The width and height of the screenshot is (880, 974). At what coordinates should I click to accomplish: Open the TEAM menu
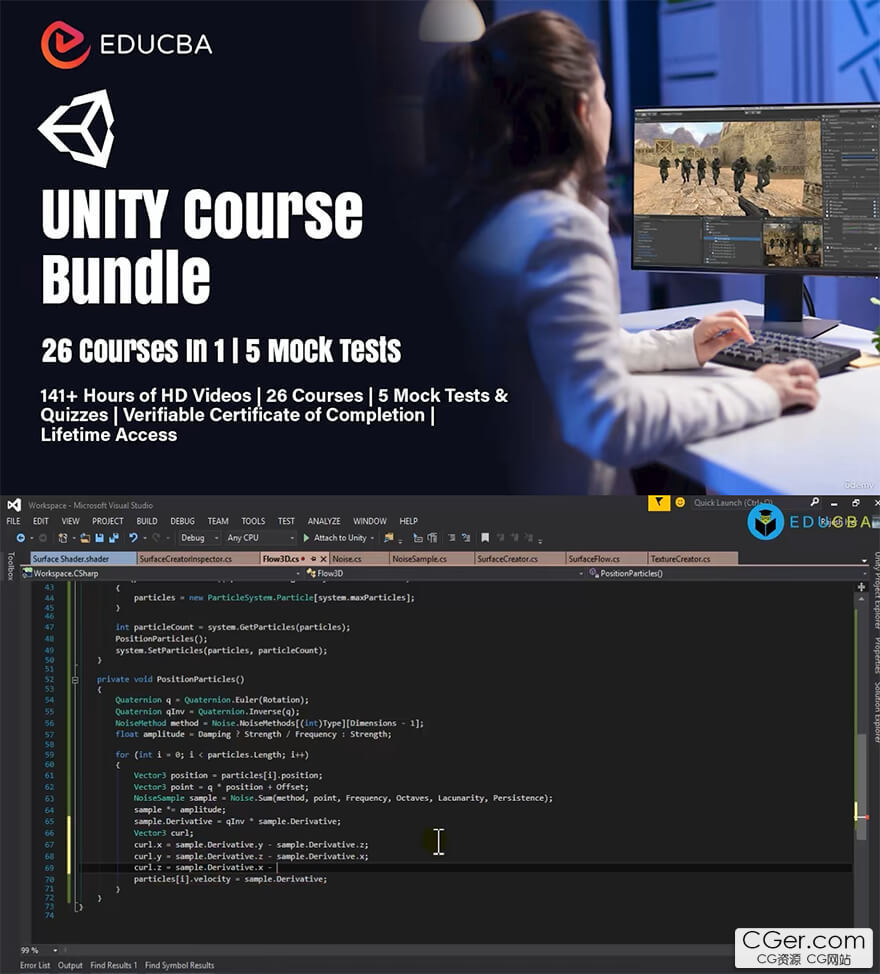click(x=218, y=521)
